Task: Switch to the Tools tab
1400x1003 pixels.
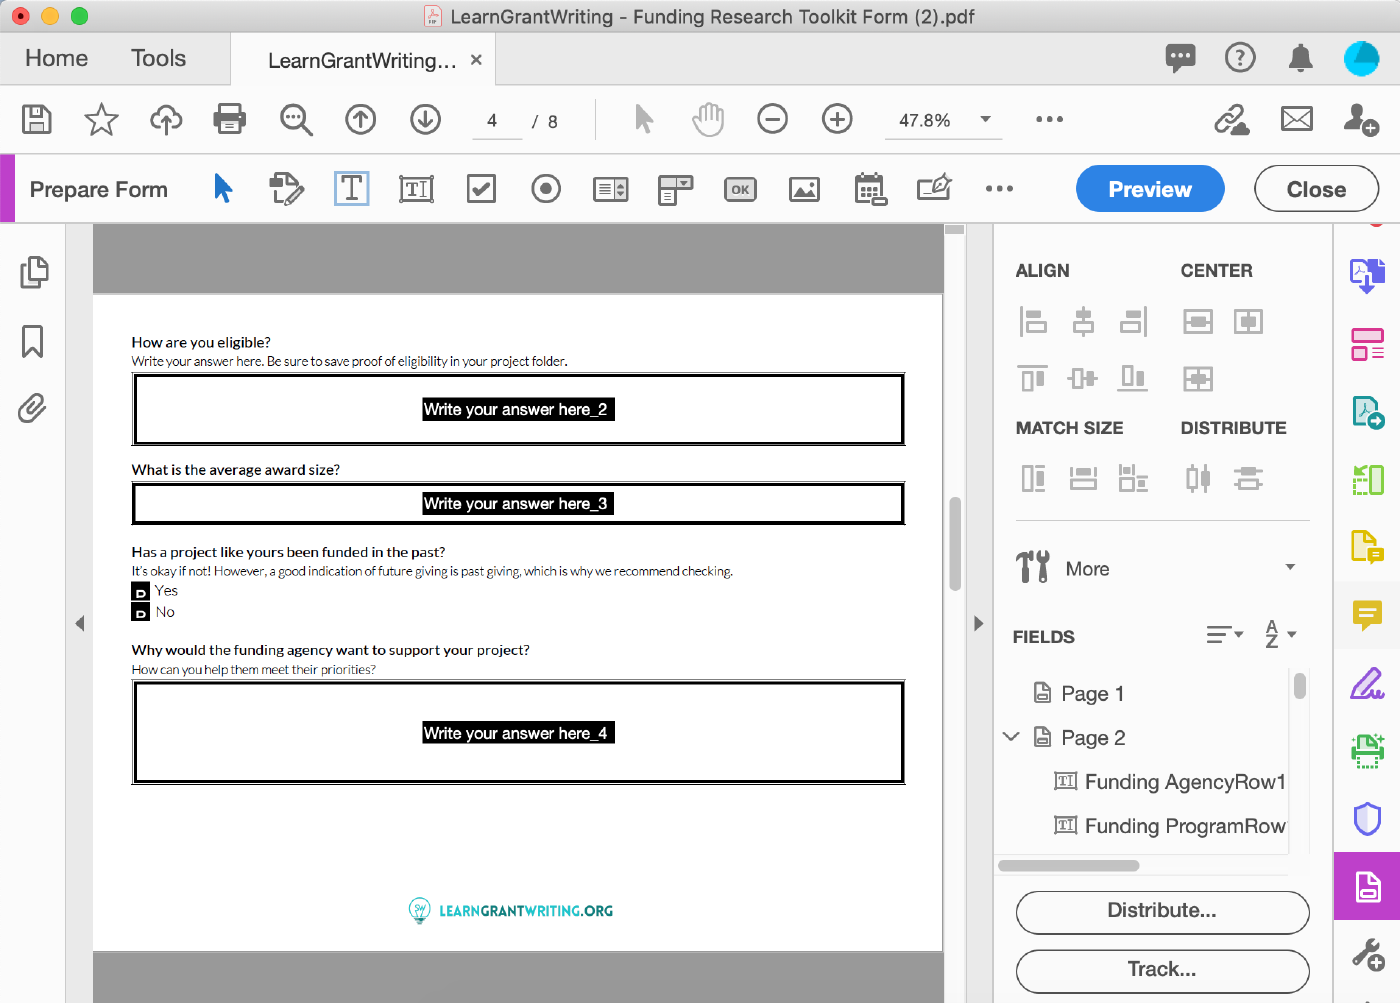Action: click(158, 58)
